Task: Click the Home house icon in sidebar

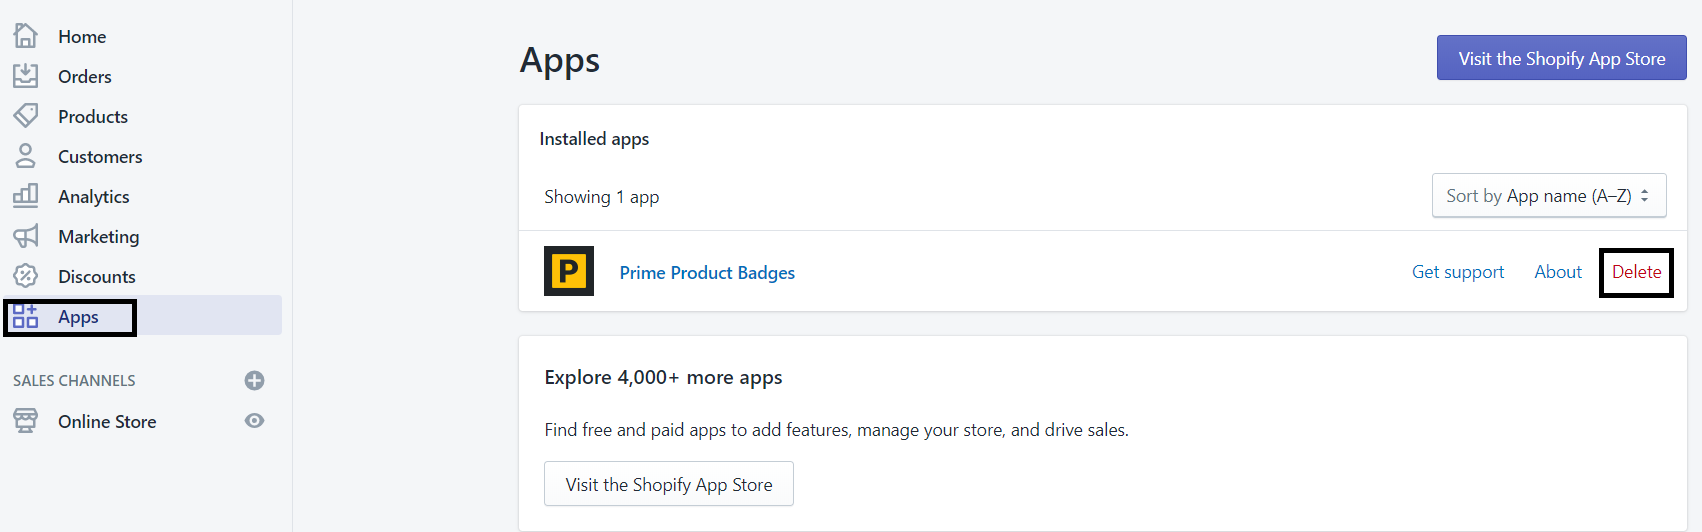Action: (x=26, y=36)
